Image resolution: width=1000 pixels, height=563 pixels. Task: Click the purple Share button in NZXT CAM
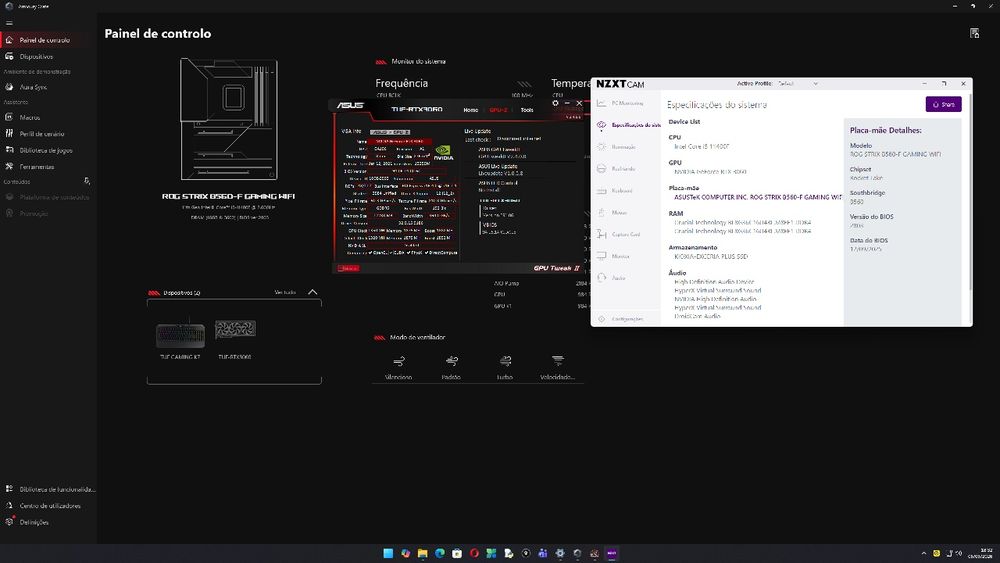pos(943,105)
